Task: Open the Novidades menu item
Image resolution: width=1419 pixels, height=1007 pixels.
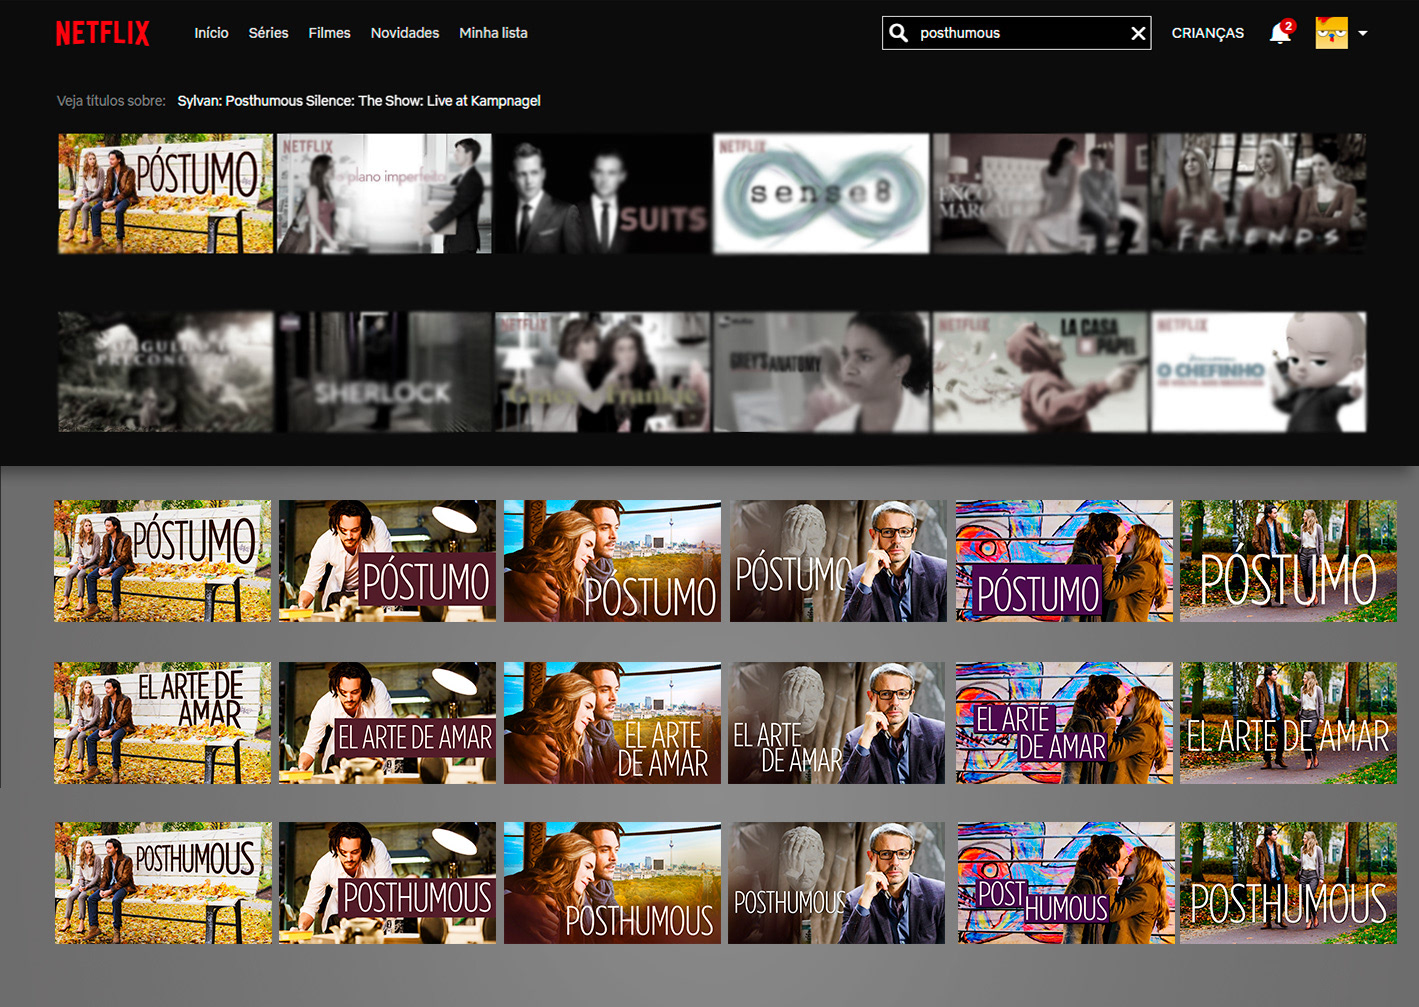Action: (x=405, y=33)
